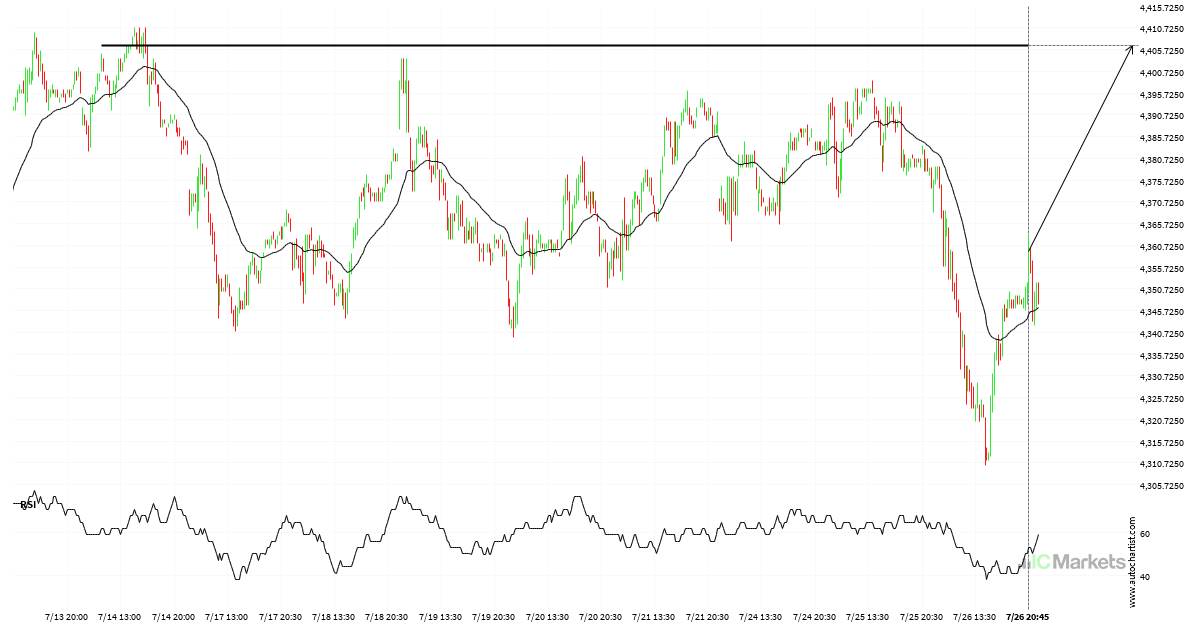Select the 7/18 13:30 time axis label
Screen dimensions: 1200x630
(x=334, y=617)
